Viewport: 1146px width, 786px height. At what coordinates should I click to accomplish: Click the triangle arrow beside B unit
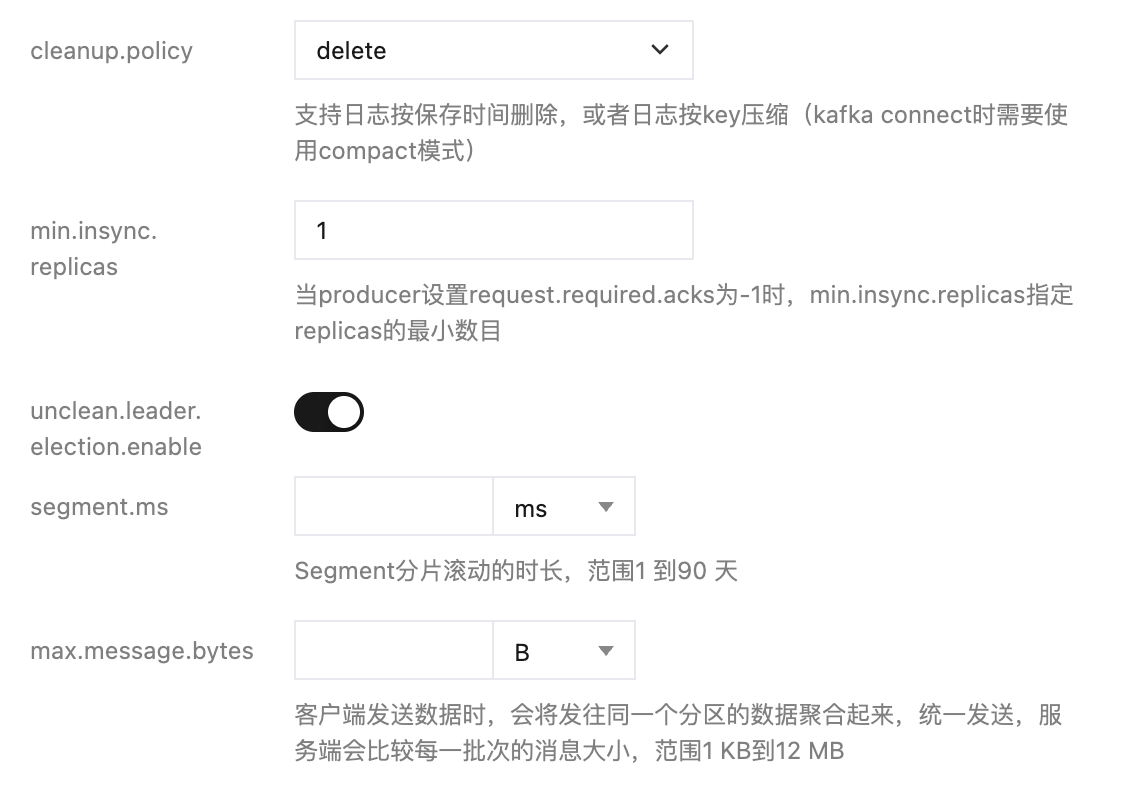605,651
